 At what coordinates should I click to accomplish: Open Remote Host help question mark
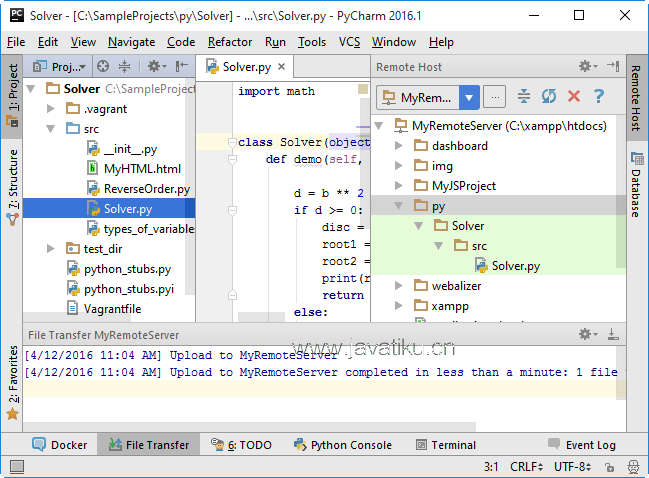pos(599,97)
